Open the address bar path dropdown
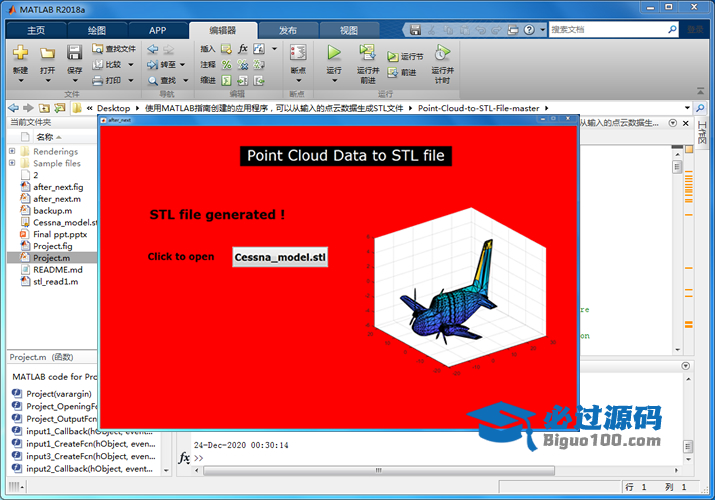This screenshot has width=715, height=500. (687, 108)
